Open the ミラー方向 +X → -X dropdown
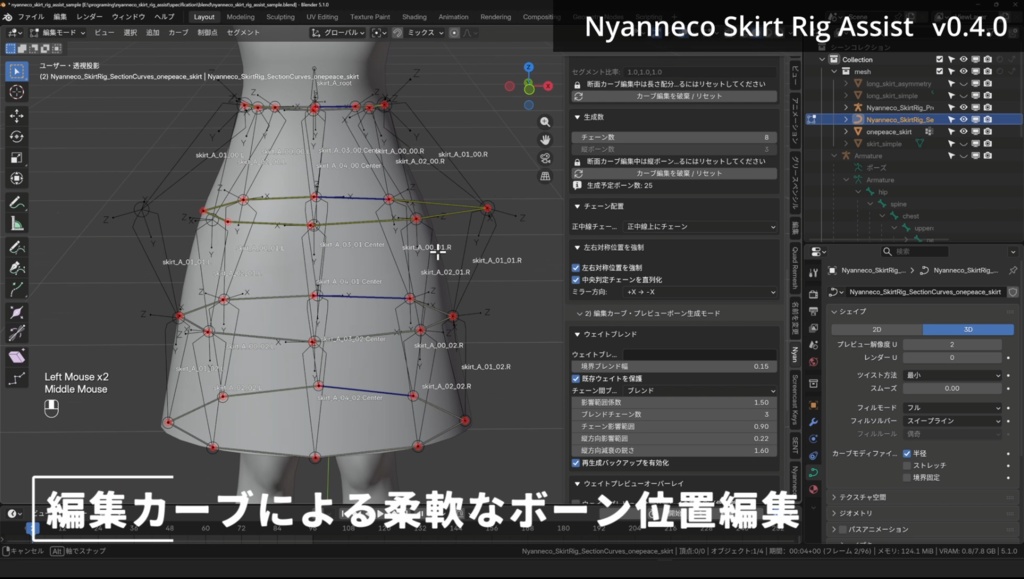 click(700, 292)
